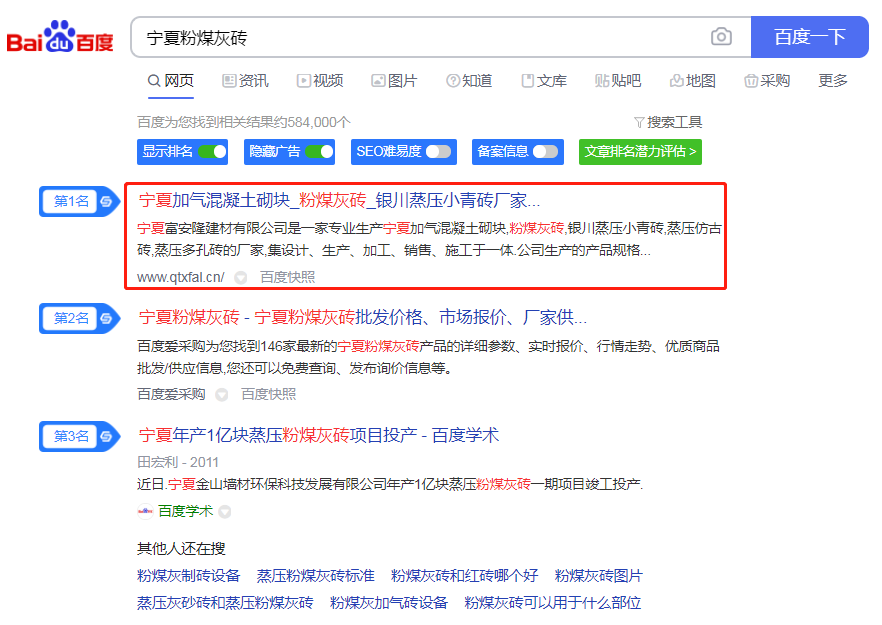Toggle the 显示排名 switch
Viewport: 882px width, 625px height.
(x=212, y=152)
